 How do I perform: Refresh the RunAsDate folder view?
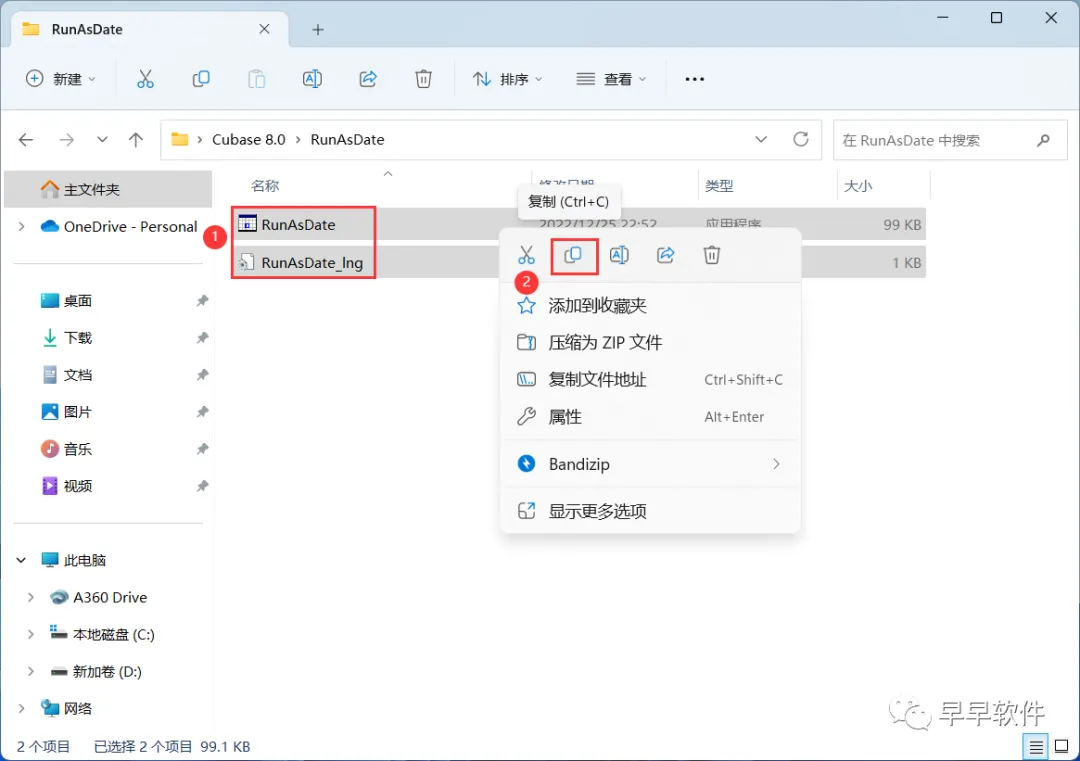800,140
